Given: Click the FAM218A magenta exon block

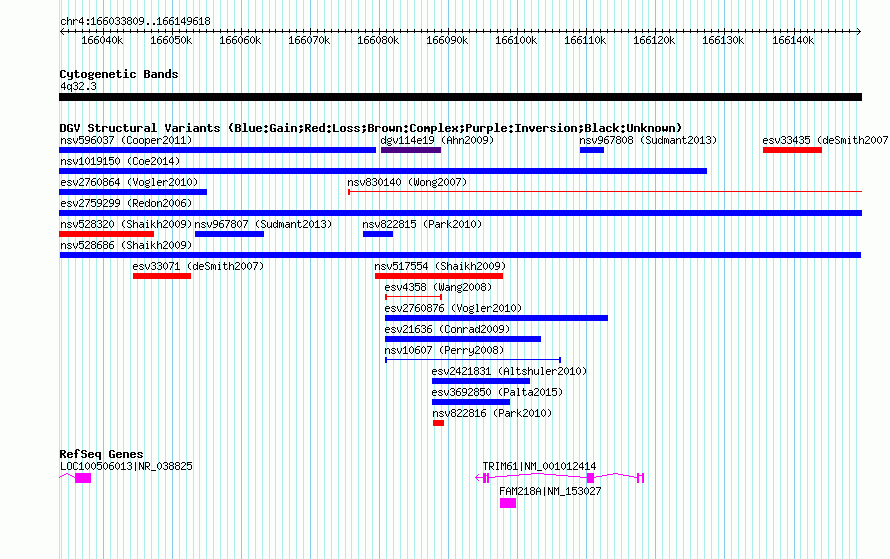Looking at the screenshot, I should pos(508,503).
